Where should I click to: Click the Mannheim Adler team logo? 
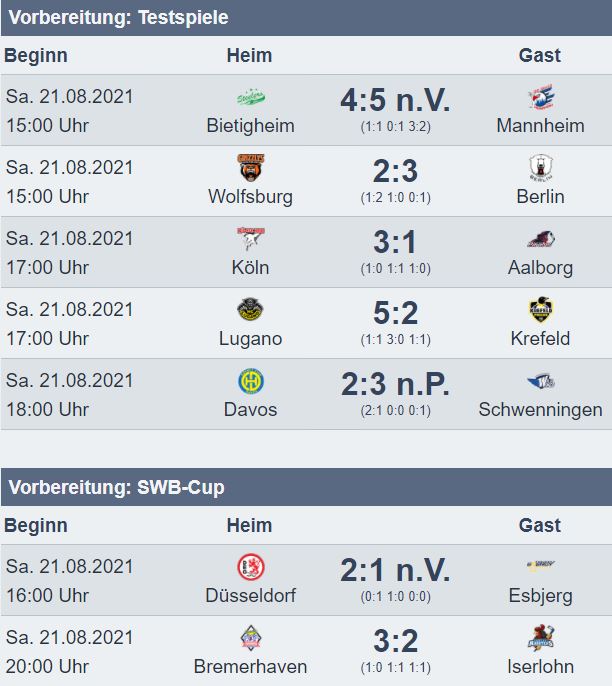pos(541,97)
